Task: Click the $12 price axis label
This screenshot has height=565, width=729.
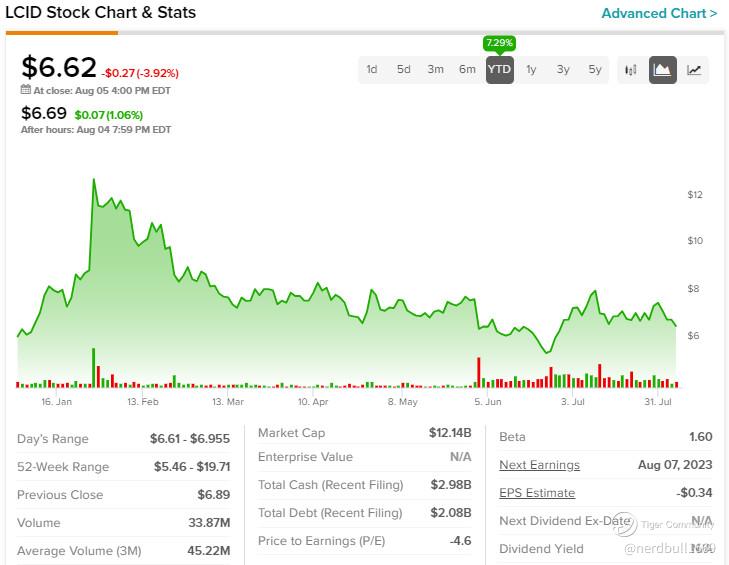Action: 695,194
